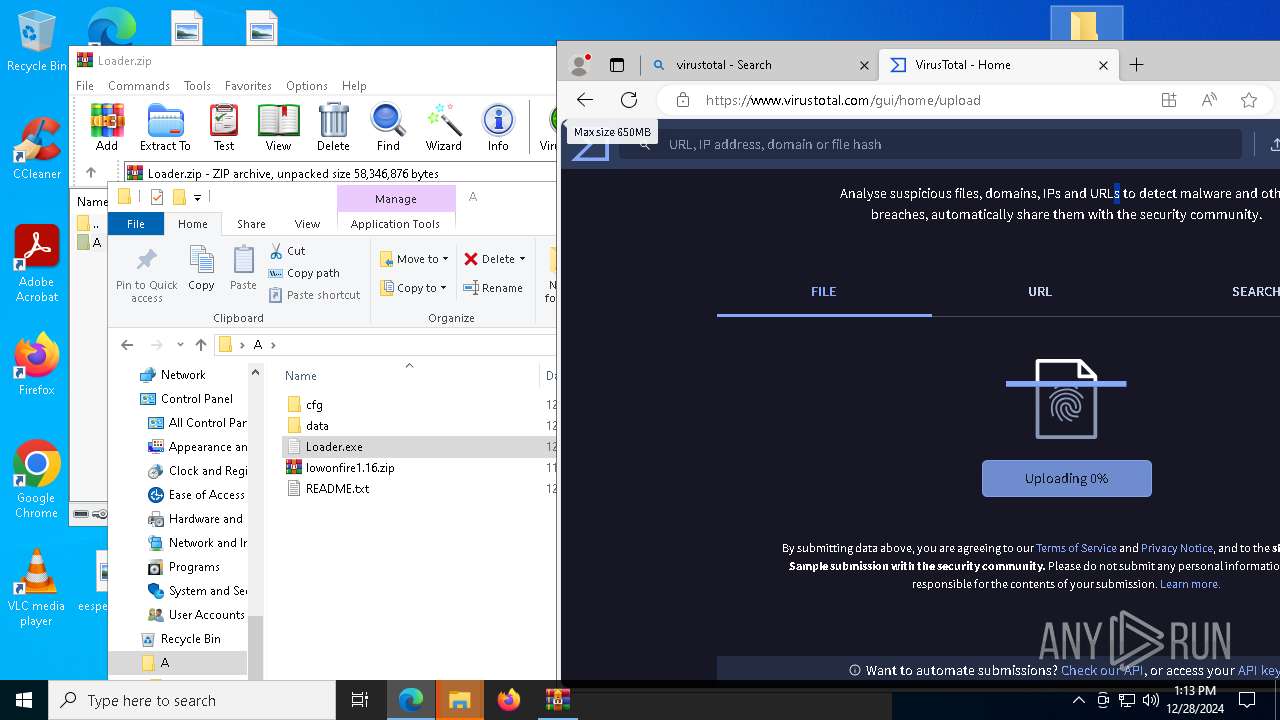The image size is (1280, 720).
Task: Click the Firefox icon in the taskbar
Action: (x=509, y=700)
